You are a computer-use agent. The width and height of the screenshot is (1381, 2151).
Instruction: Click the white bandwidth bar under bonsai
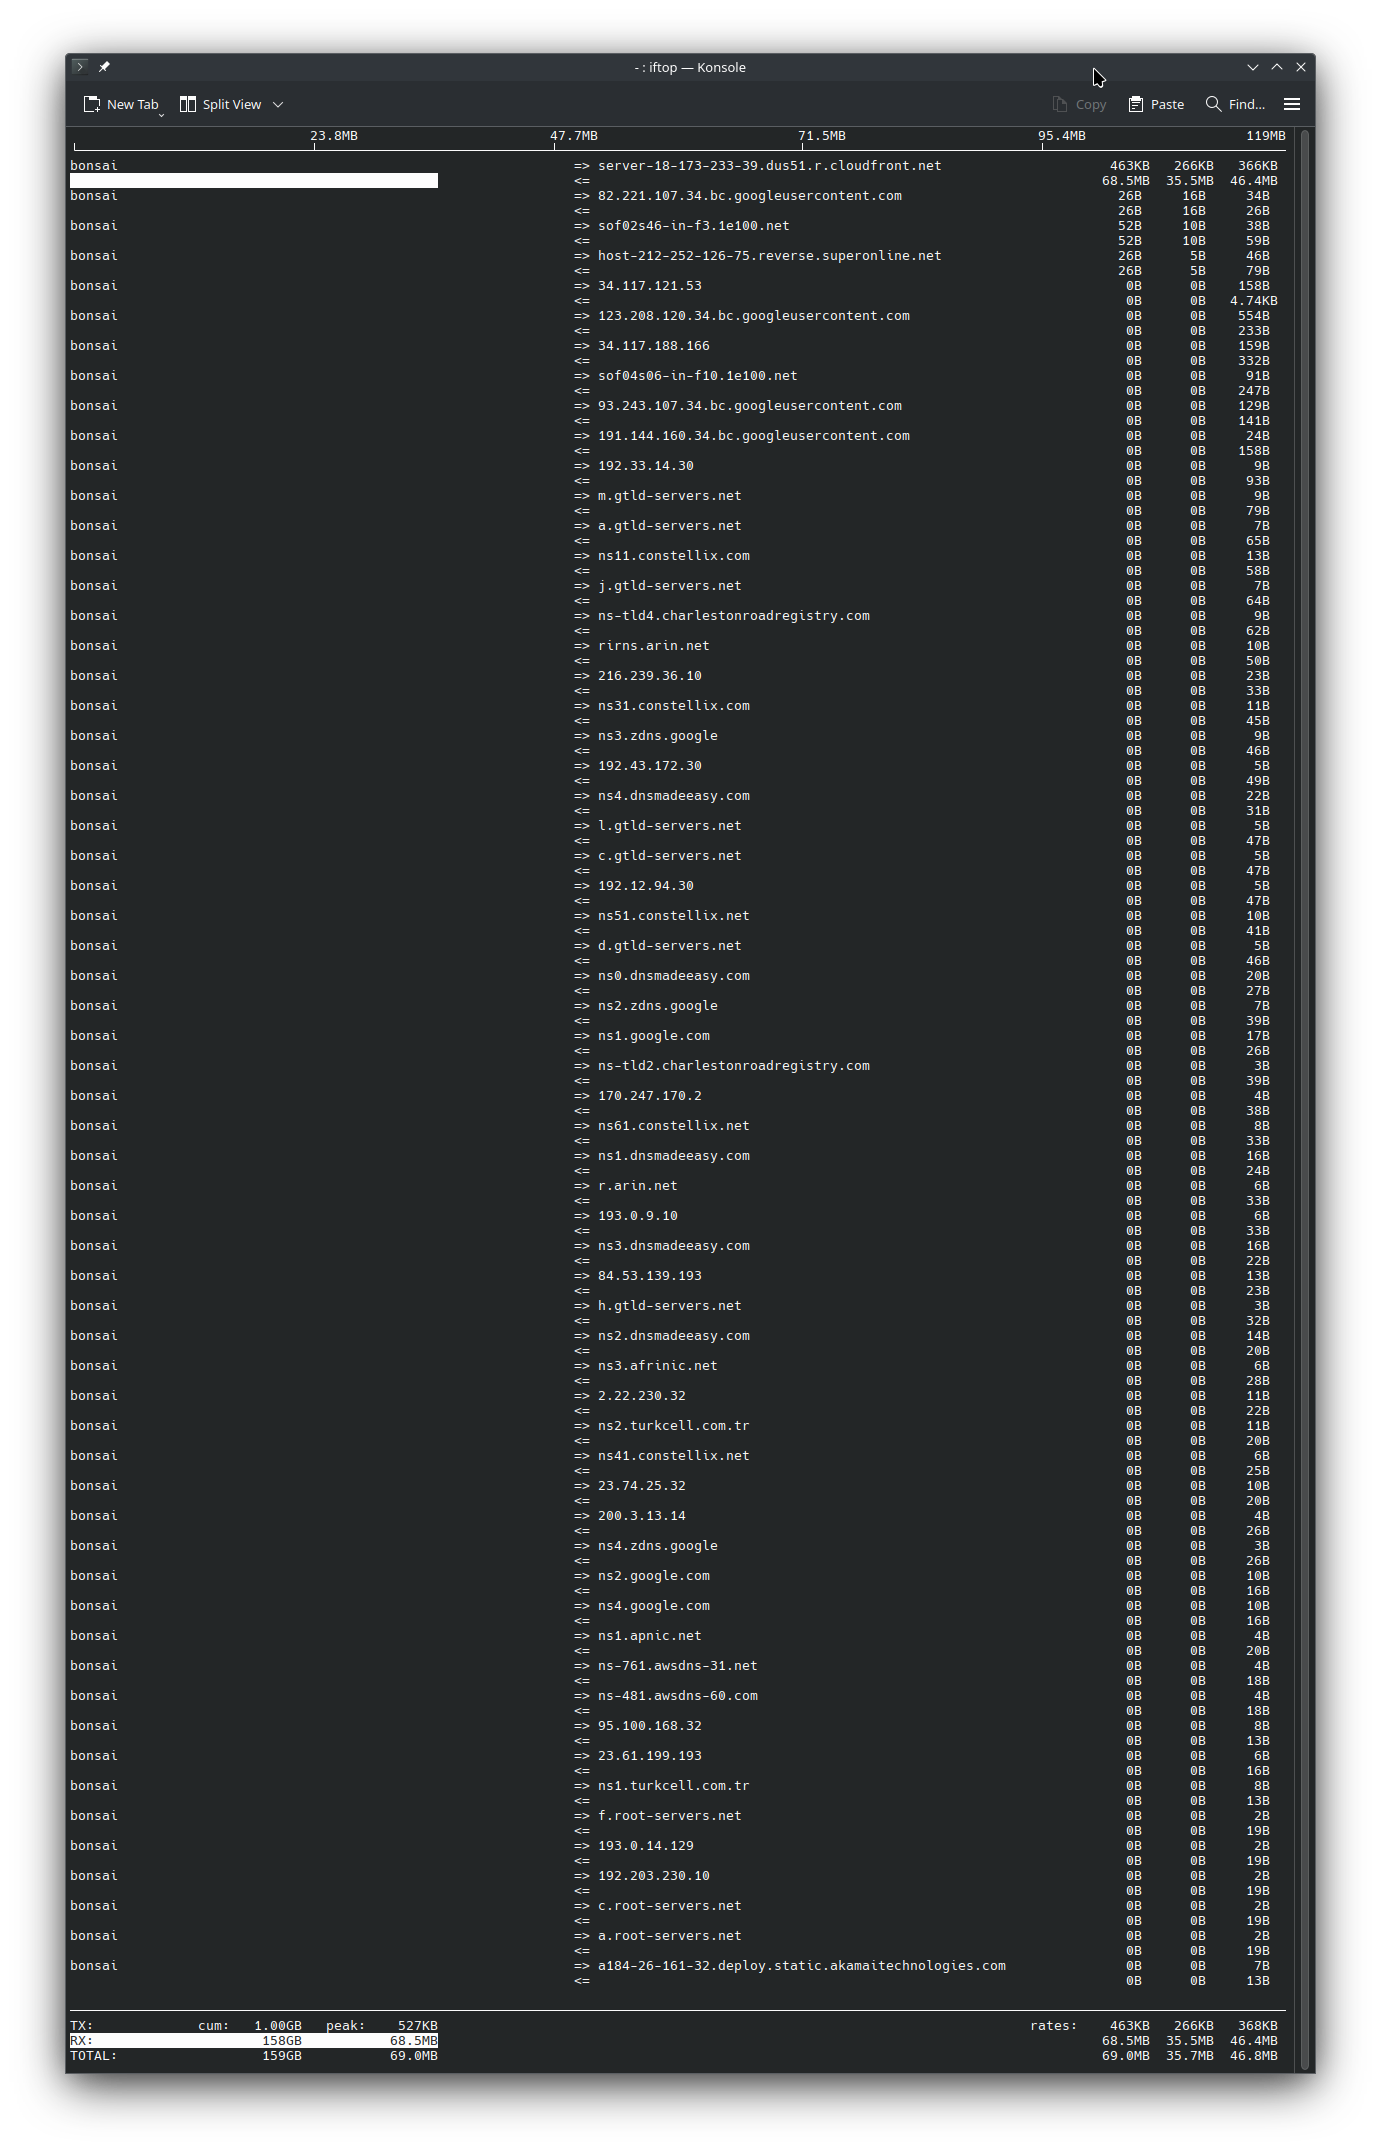coord(254,181)
